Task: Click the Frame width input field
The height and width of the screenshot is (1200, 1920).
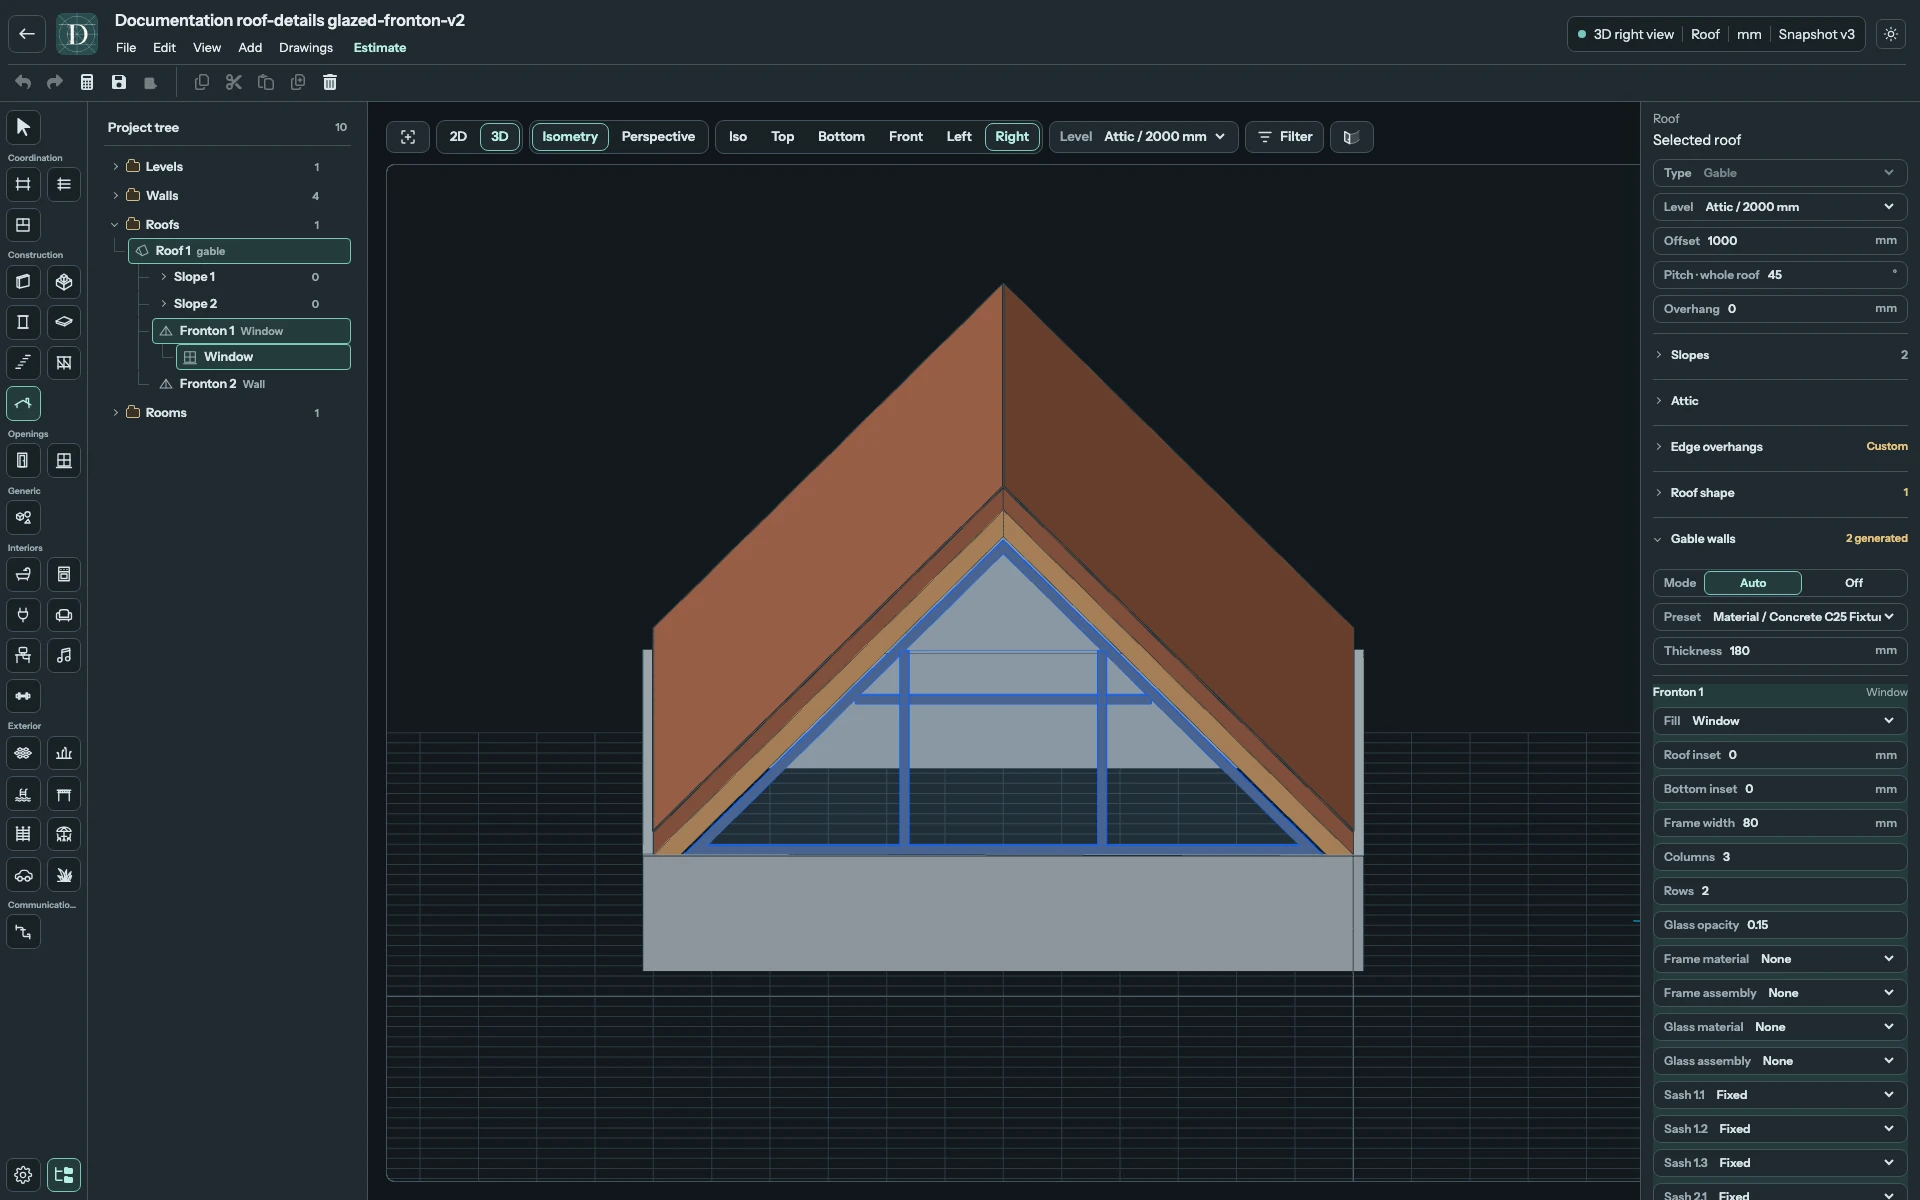Action: (1779, 823)
